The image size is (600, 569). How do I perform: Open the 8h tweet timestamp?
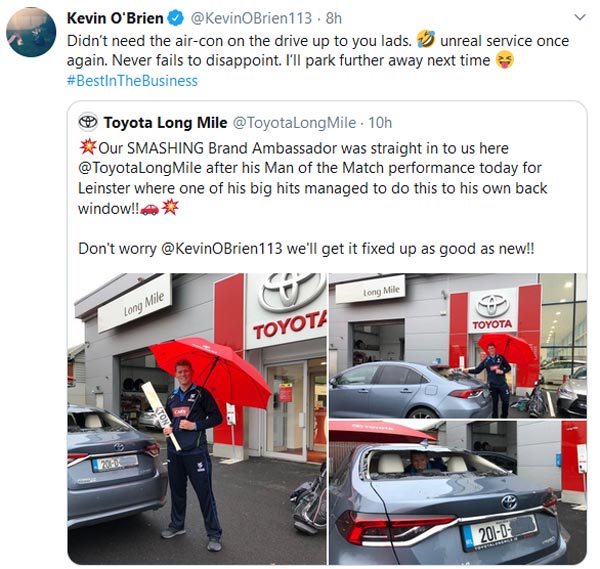(x=333, y=18)
